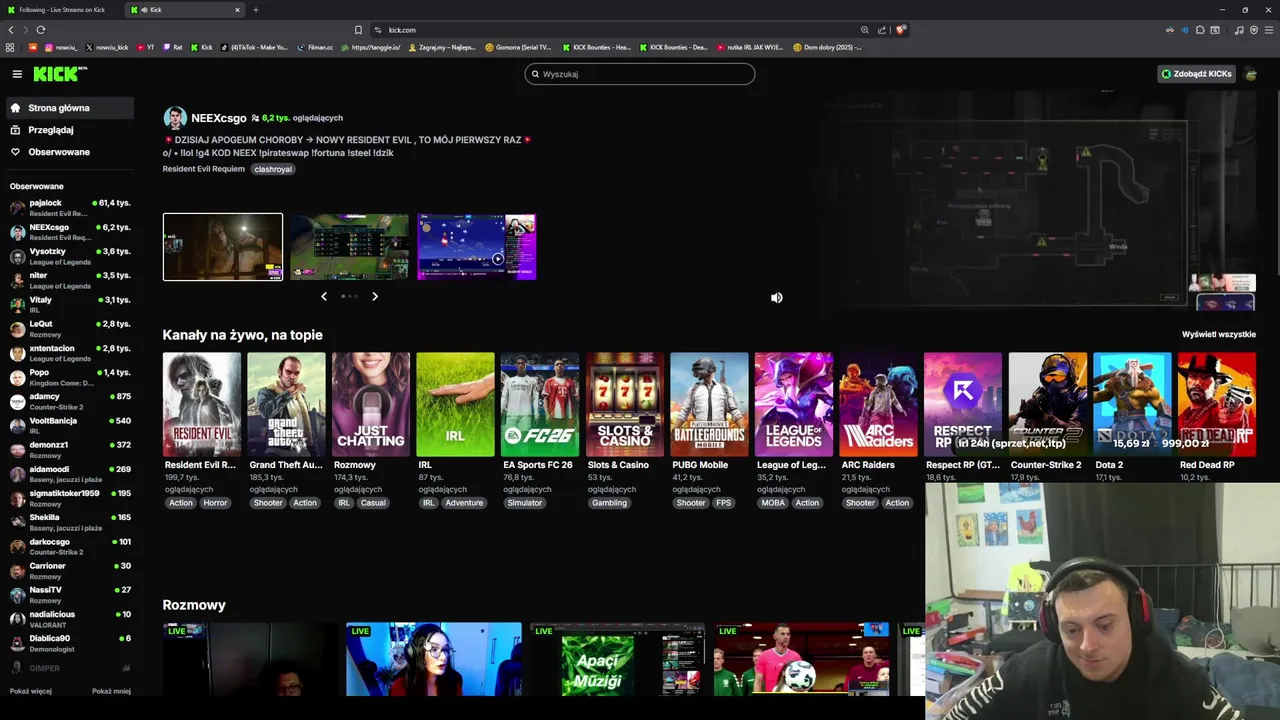Click the Gambling tag
1280x720 pixels.
point(609,503)
